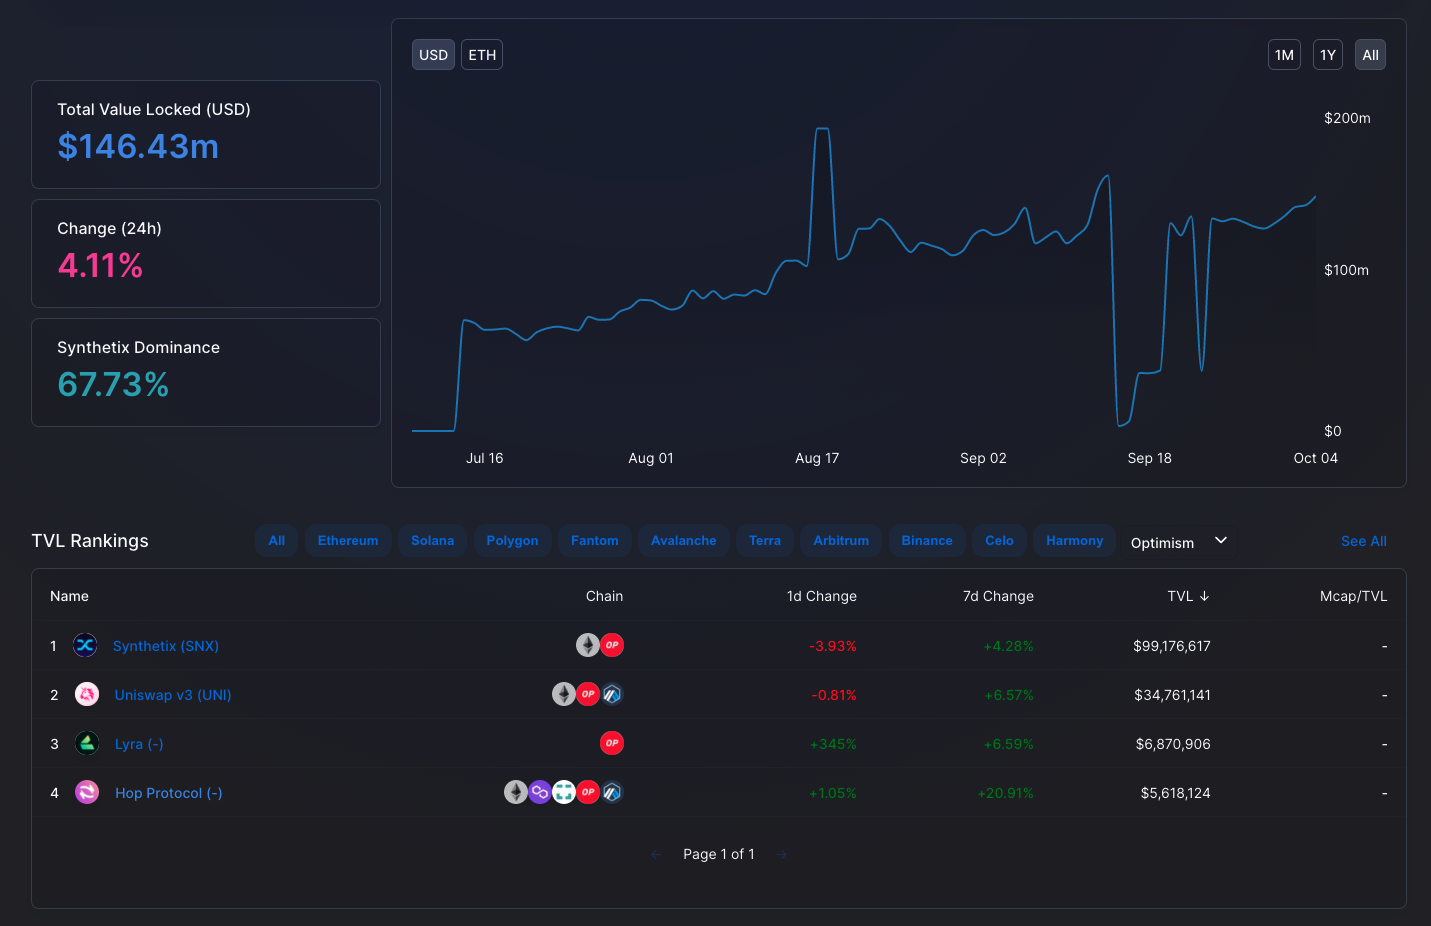Filter rankings by Avalanche chain
The height and width of the screenshot is (926, 1431).
click(684, 540)
